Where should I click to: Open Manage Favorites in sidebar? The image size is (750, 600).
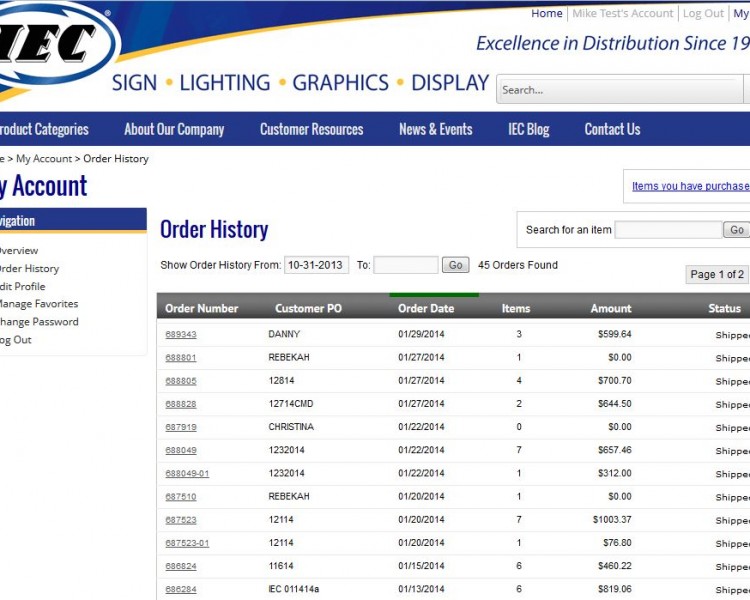pos(38,304)
